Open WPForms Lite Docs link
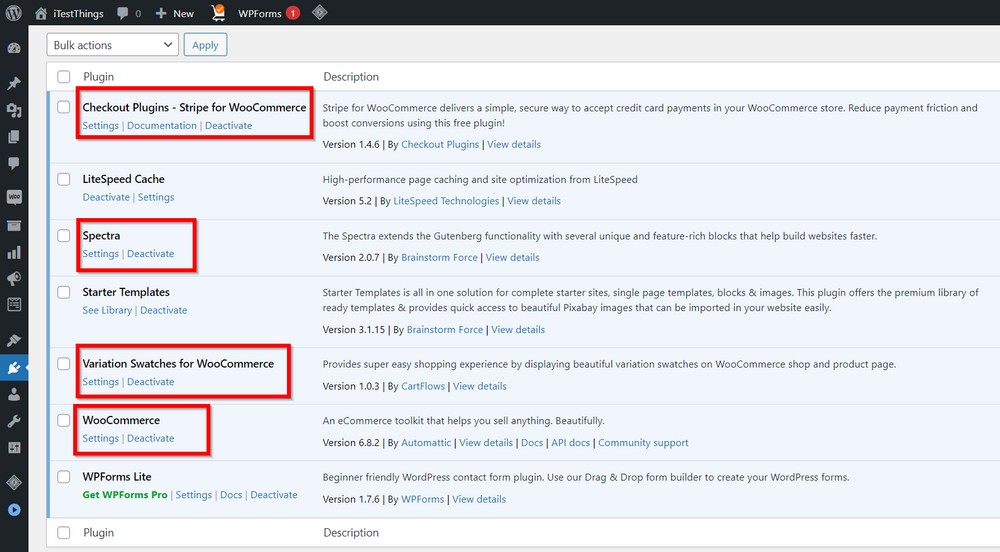The width and height of the screenshot is (1000, 552). pos(231,495)
